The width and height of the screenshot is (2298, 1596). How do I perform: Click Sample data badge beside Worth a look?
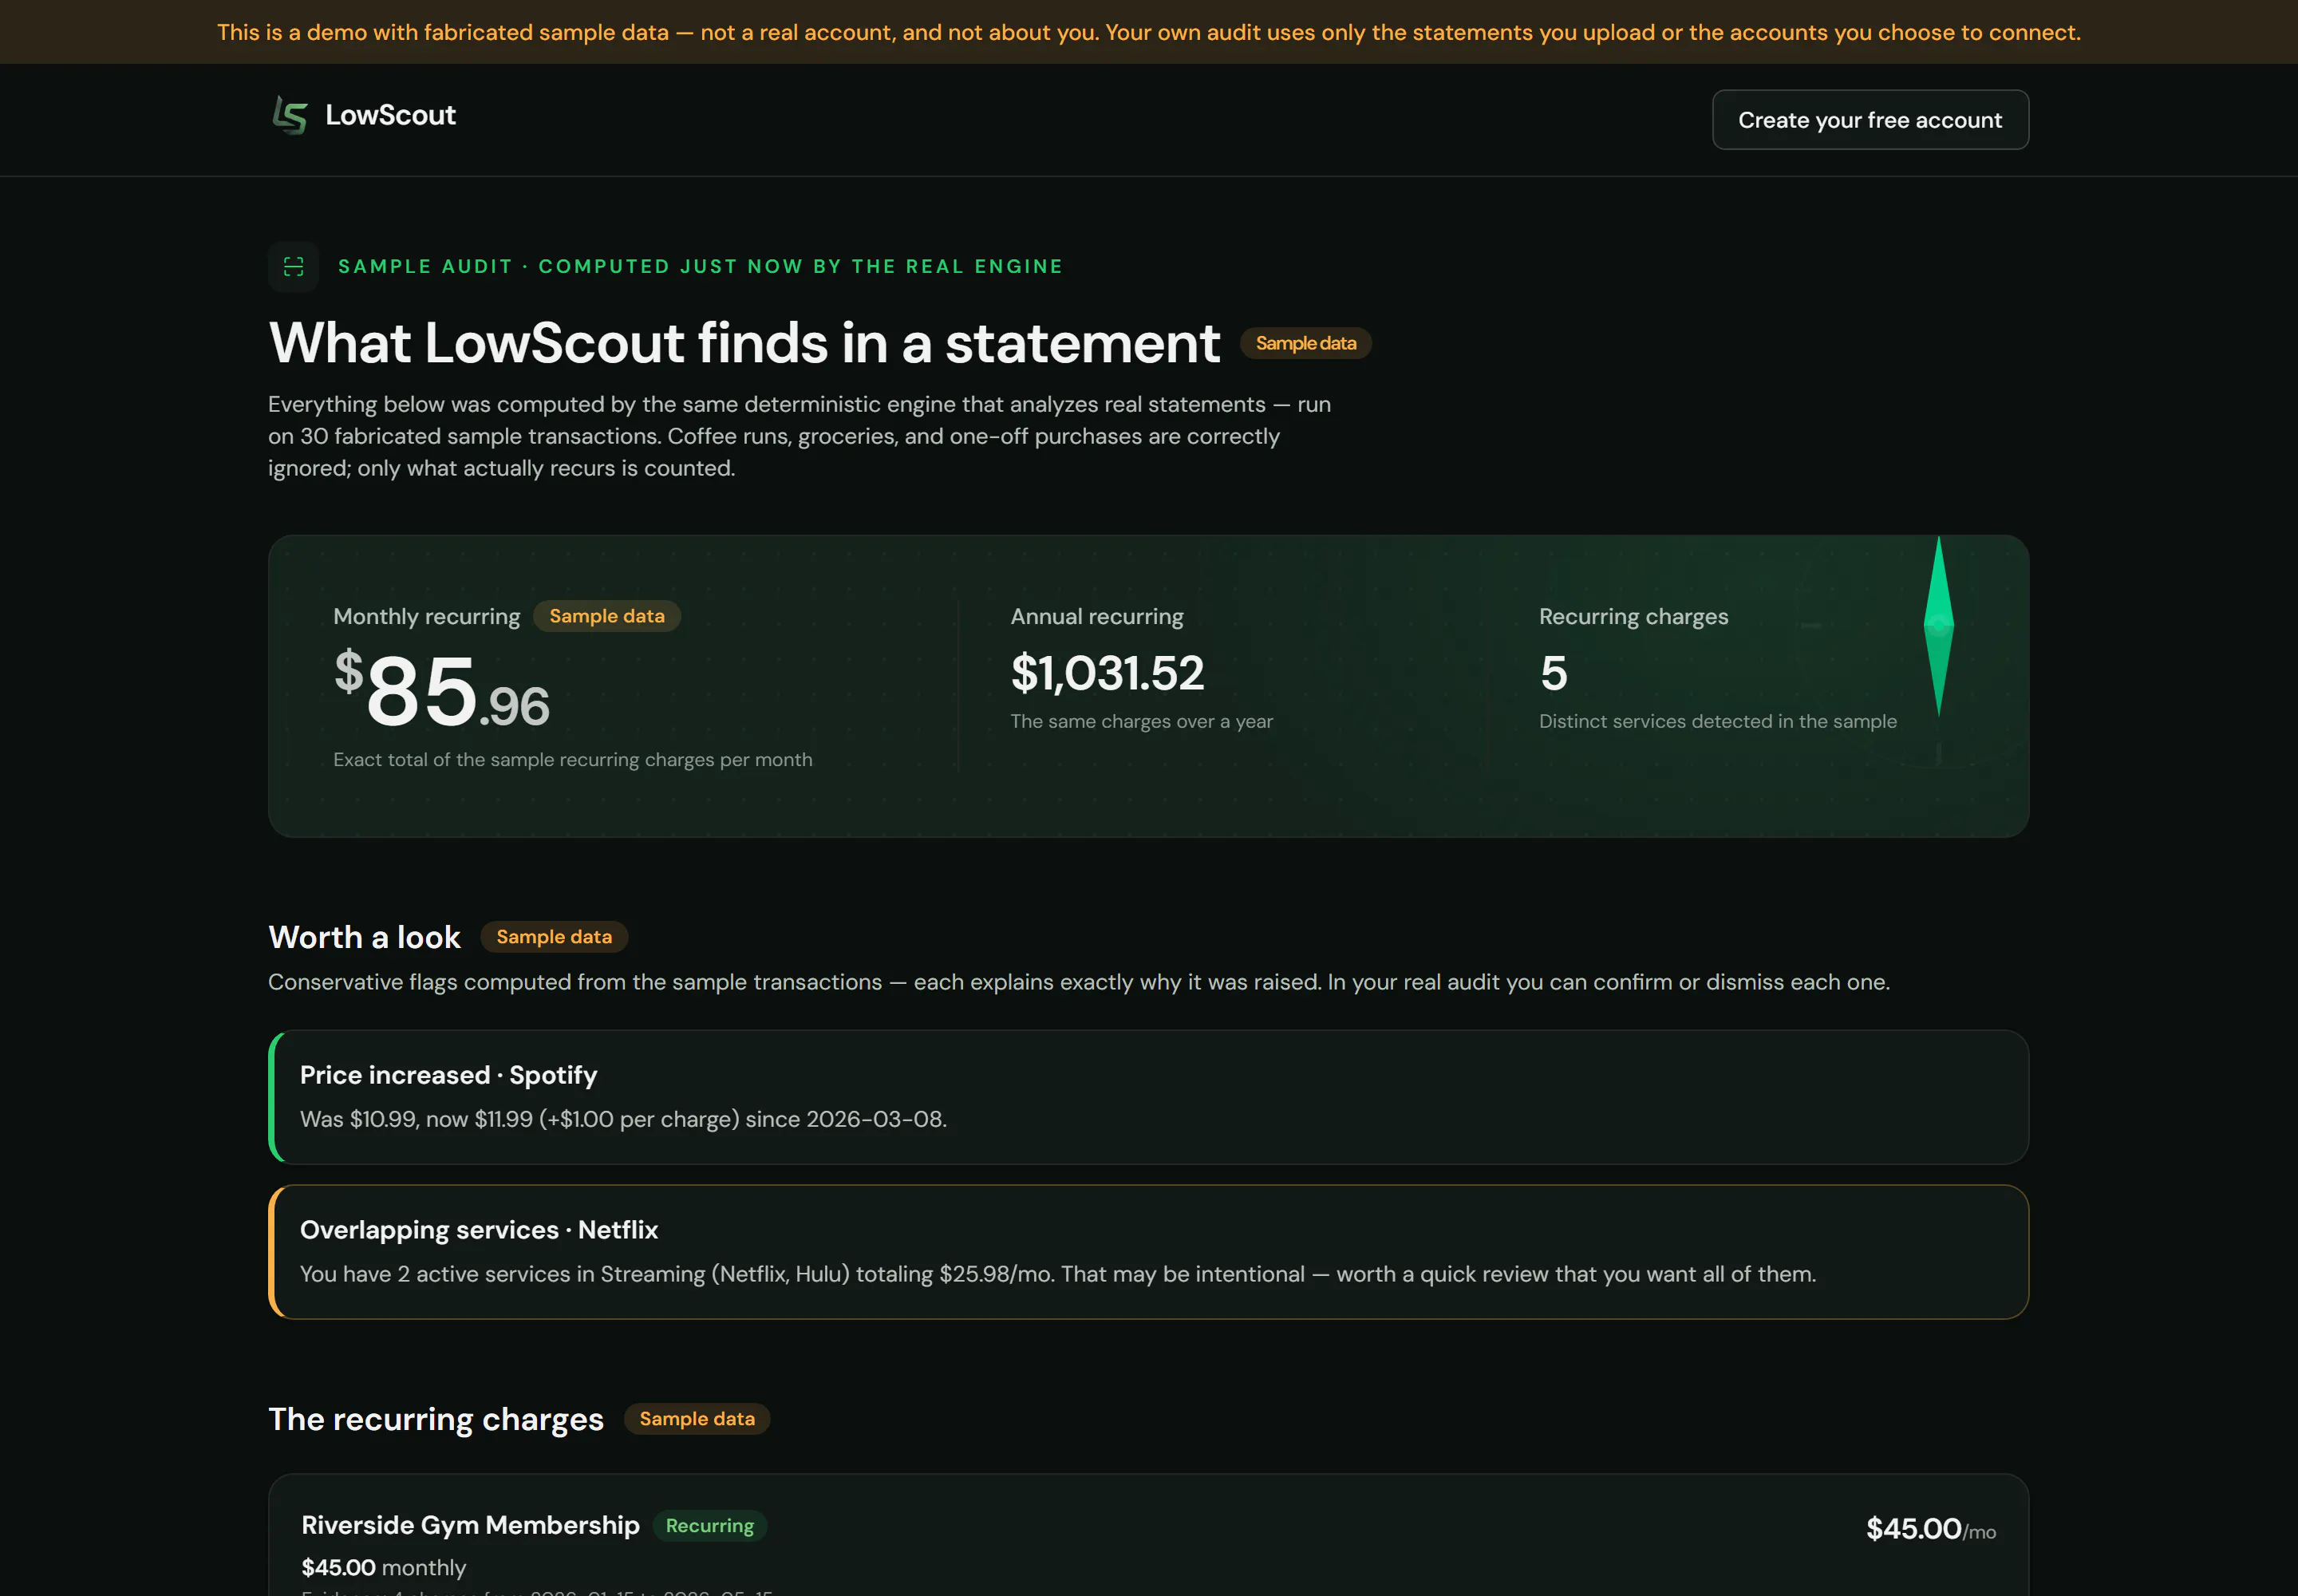[554, 937]
